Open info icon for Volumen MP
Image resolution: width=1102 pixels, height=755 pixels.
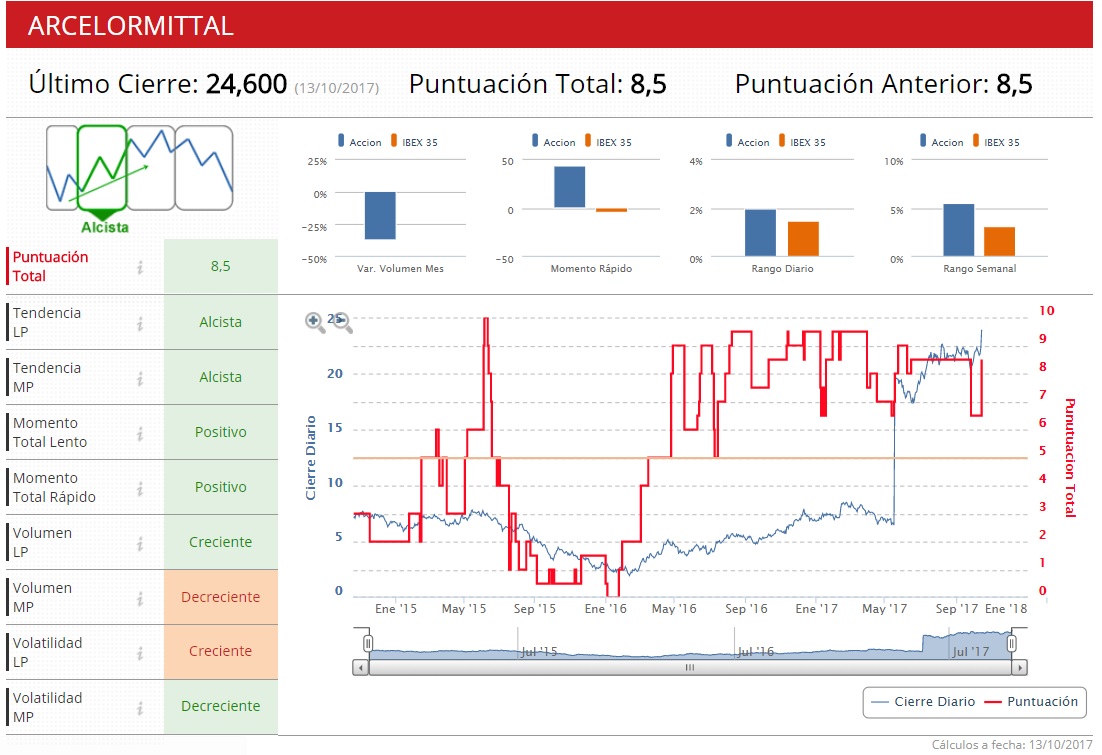[x=141, y=598]
